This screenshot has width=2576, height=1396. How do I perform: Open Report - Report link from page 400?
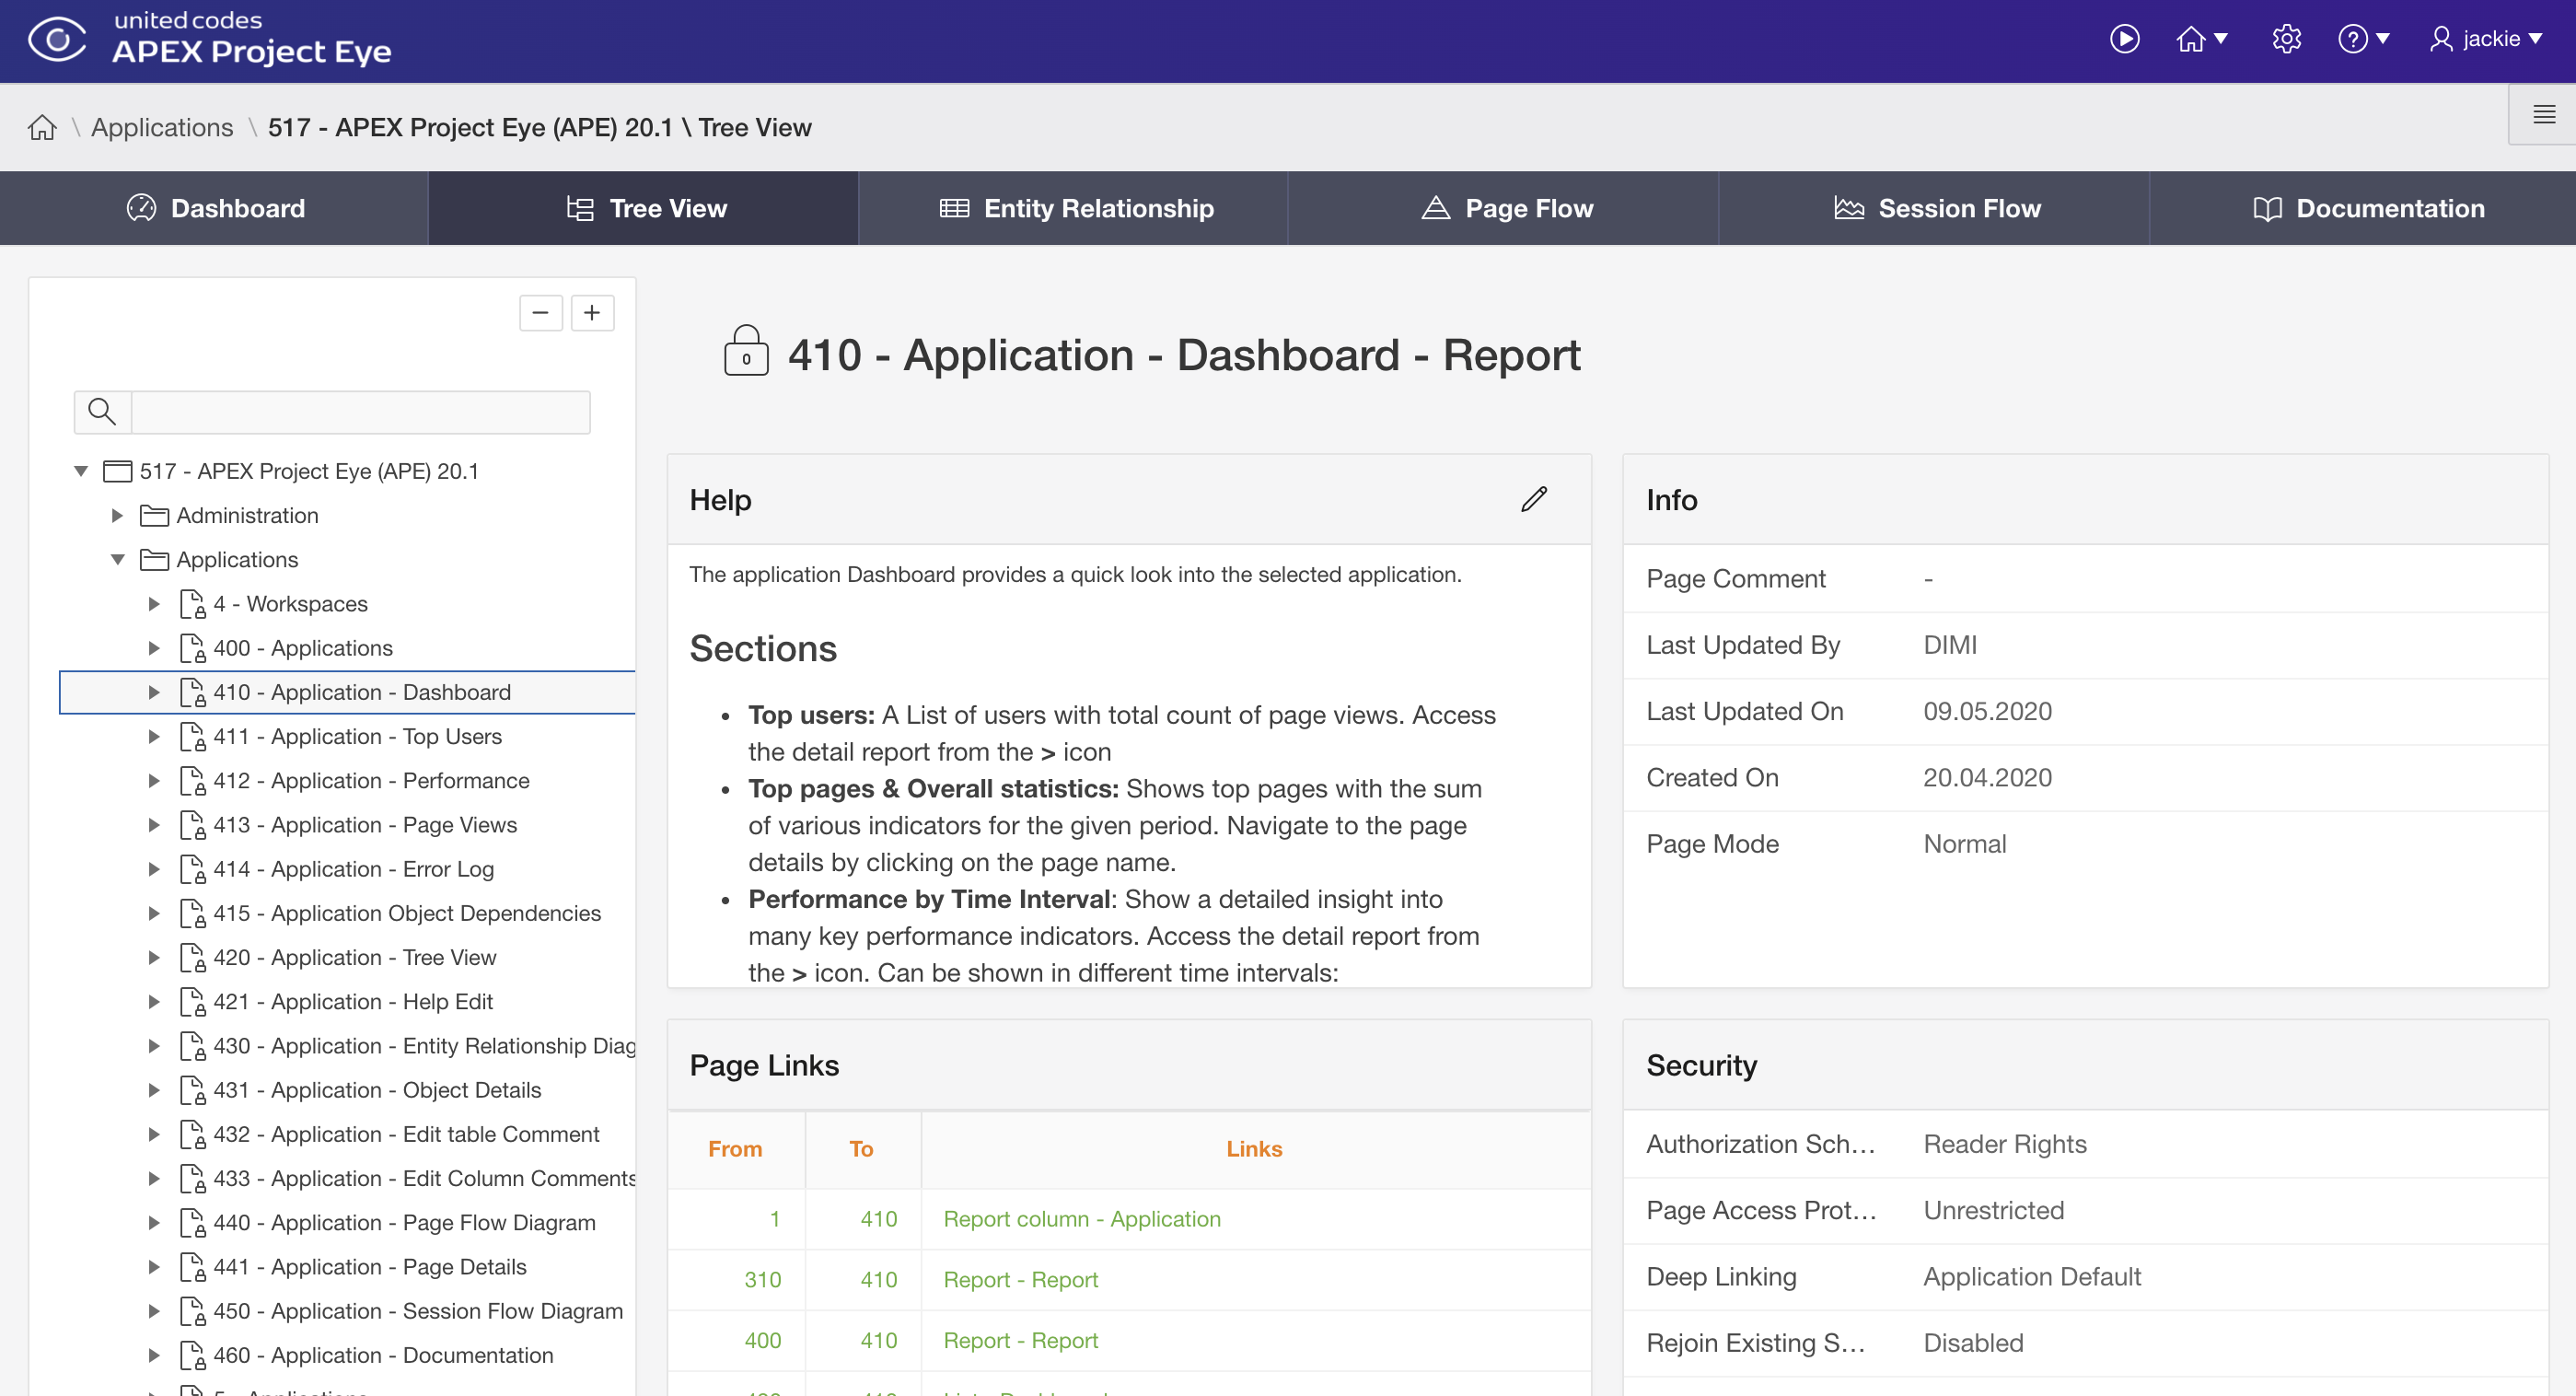pyautogui.click(x=1021, y=1340)
